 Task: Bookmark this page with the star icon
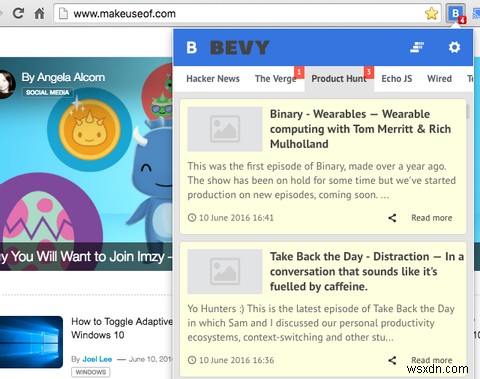431,14
